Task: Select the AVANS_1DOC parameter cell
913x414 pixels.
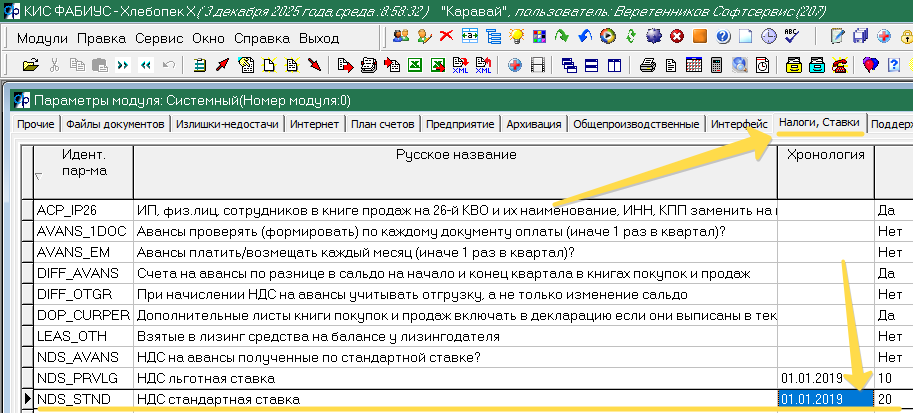Action: click(83, 231)
